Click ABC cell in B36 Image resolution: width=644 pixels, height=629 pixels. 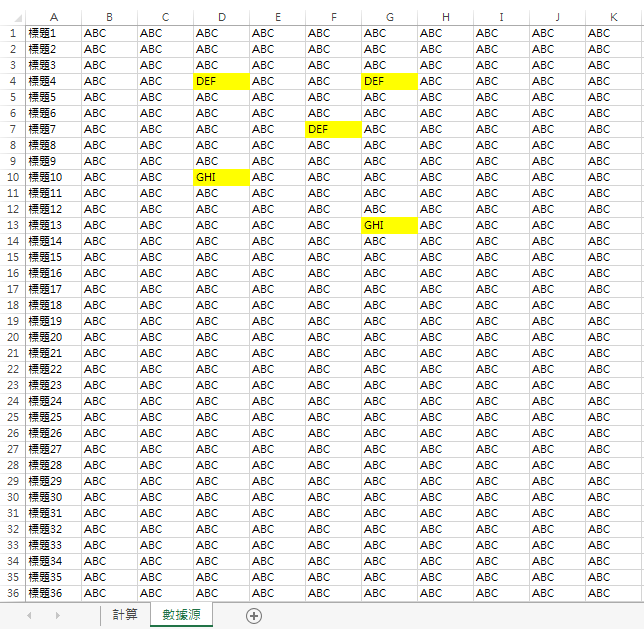pyautogui.click(x=109, y=593)
